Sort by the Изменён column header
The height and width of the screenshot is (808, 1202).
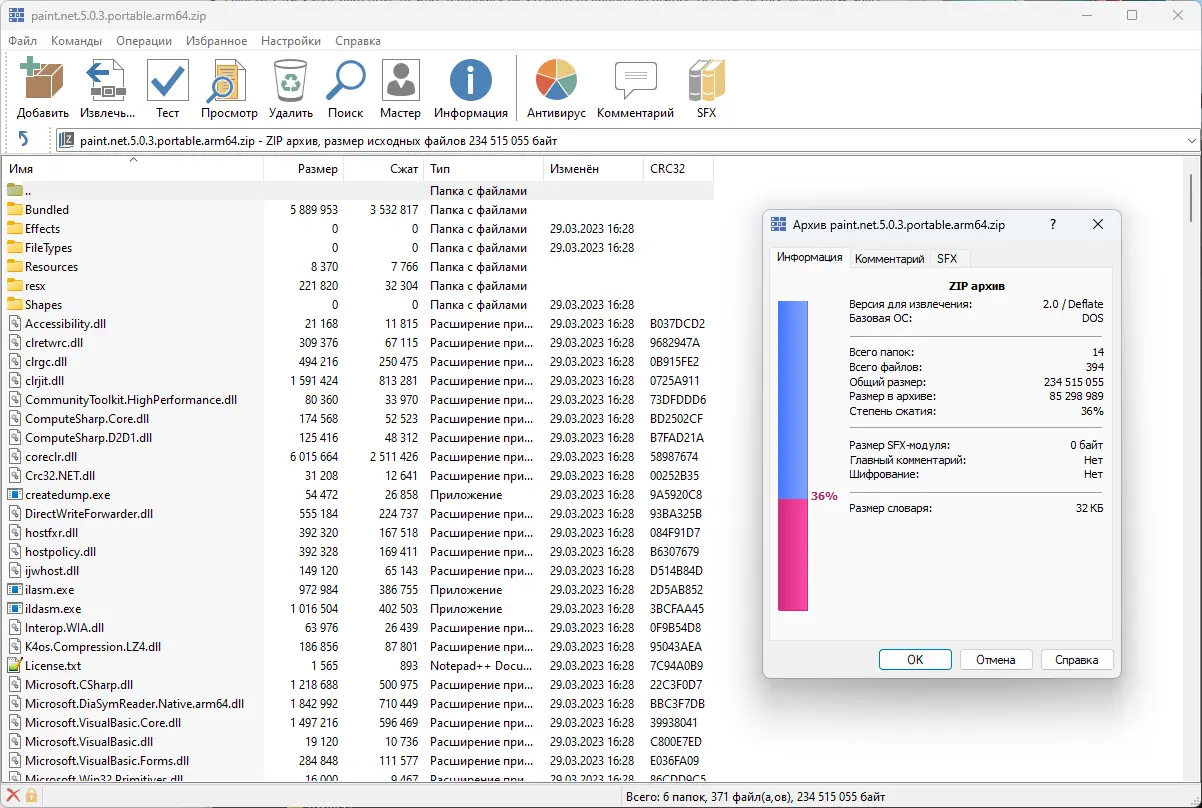click(x=593, y=169)
